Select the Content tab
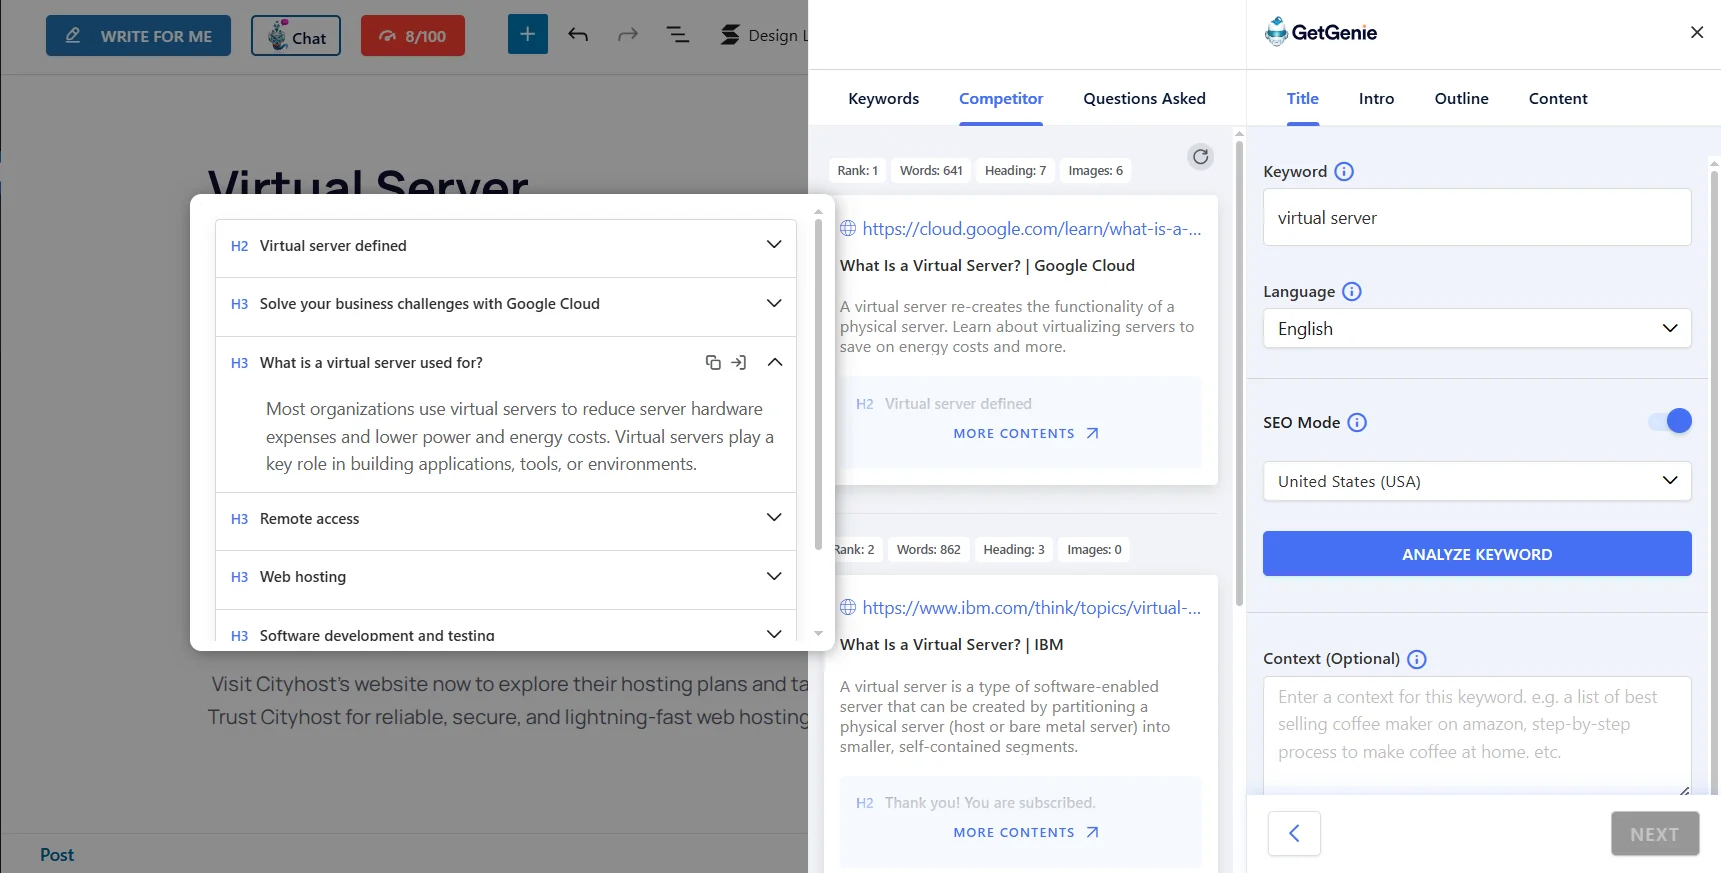Image resolution: width=1721 pixels, height=873 pixels. coord(1558,98)
